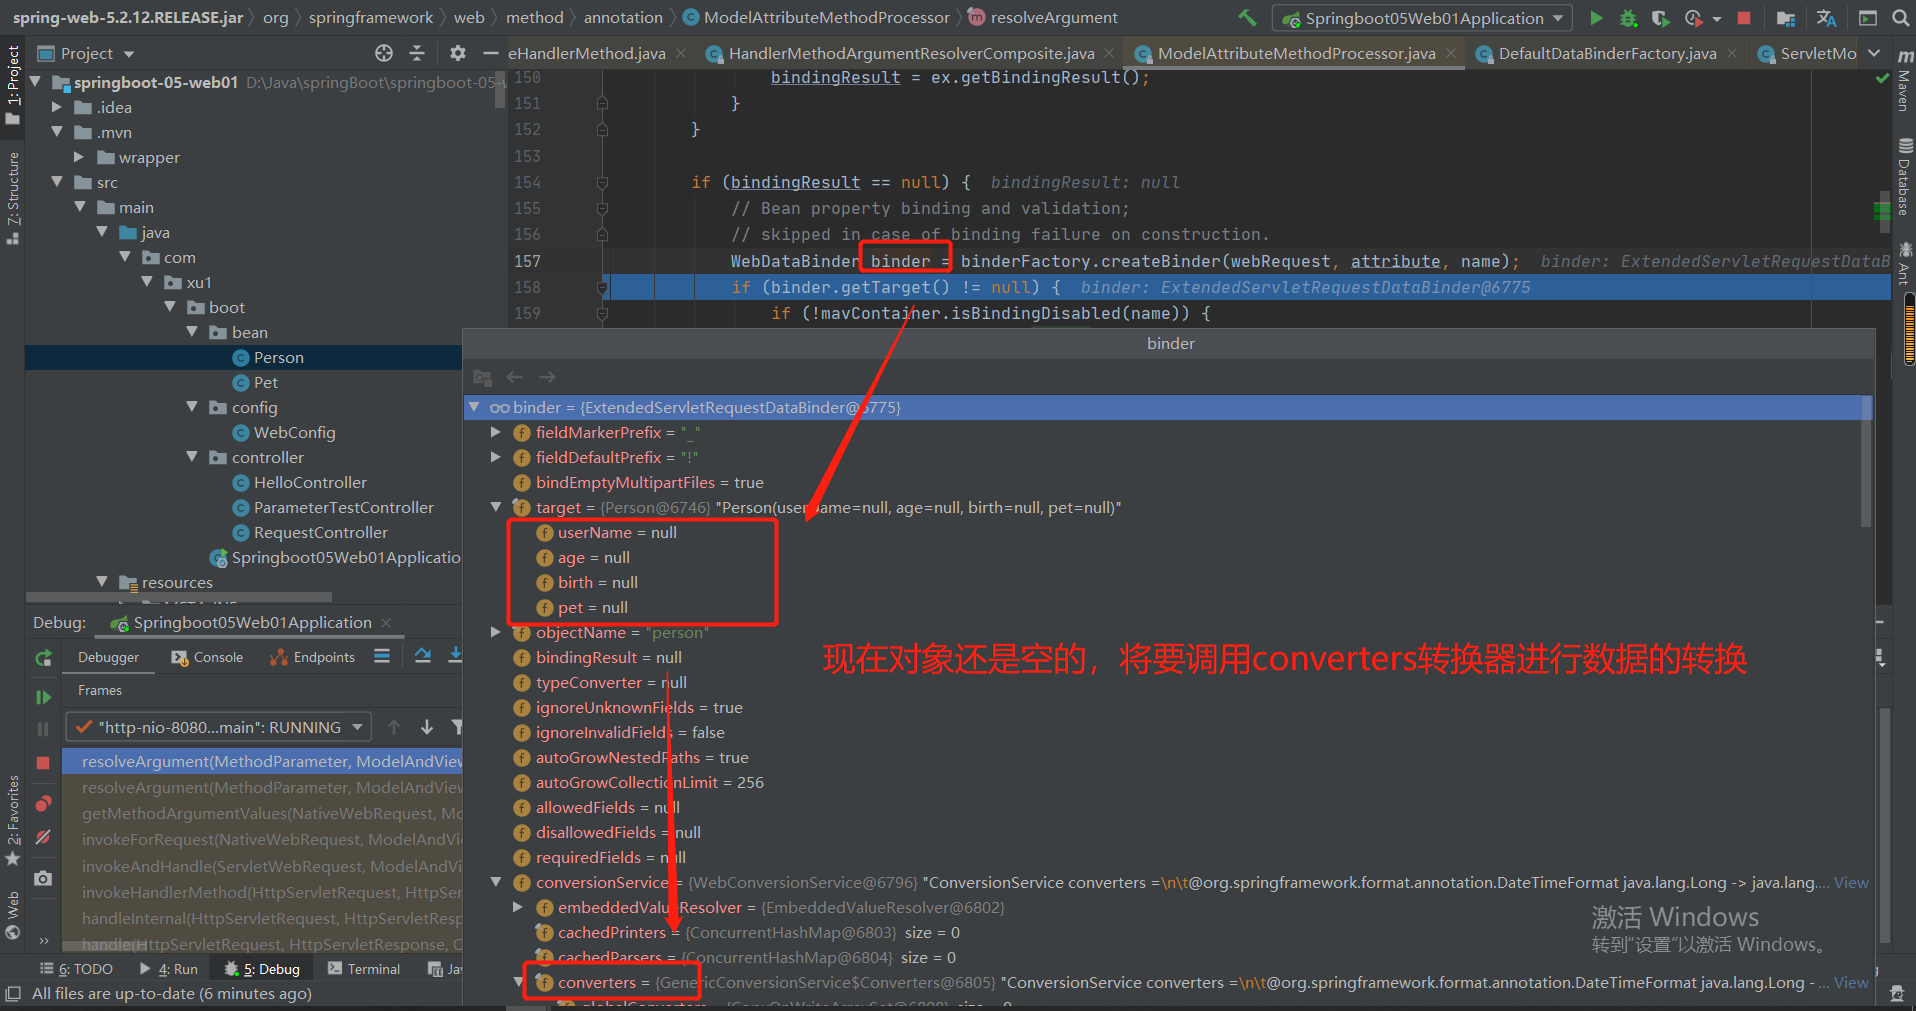Viewport: 1916px width, 1011px height.
Task: Switch to ModelAttributeMethodProcessor.java tab
Action: point(1296,53)
